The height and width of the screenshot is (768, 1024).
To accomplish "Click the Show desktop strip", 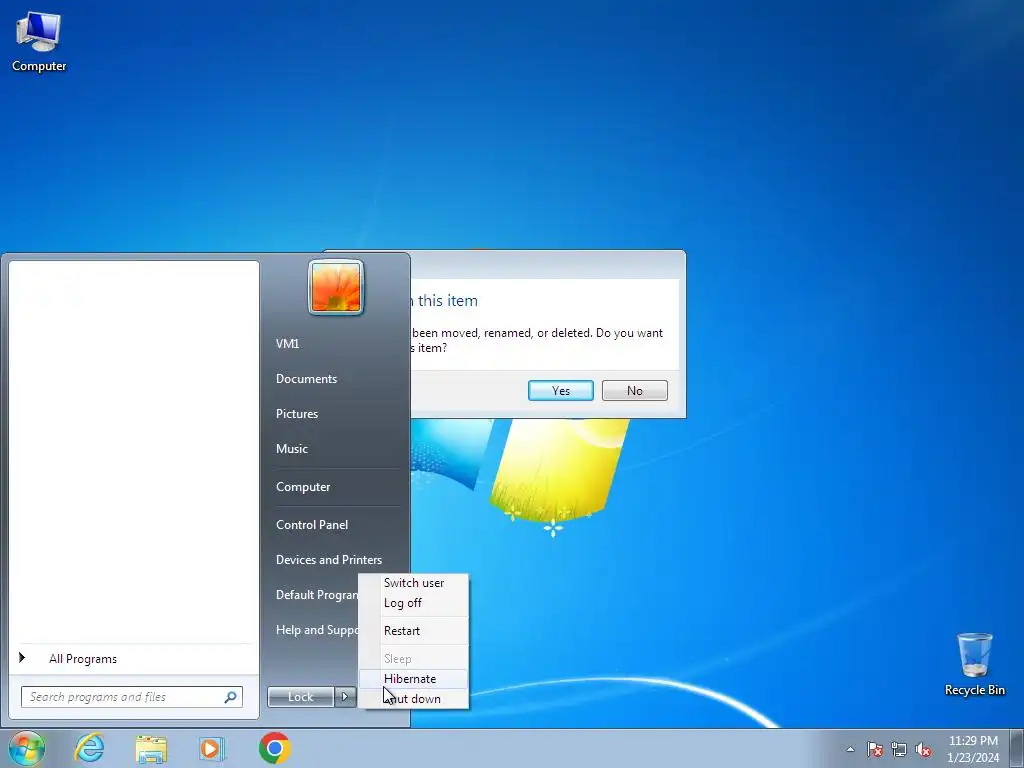I will pos(1017,748).
